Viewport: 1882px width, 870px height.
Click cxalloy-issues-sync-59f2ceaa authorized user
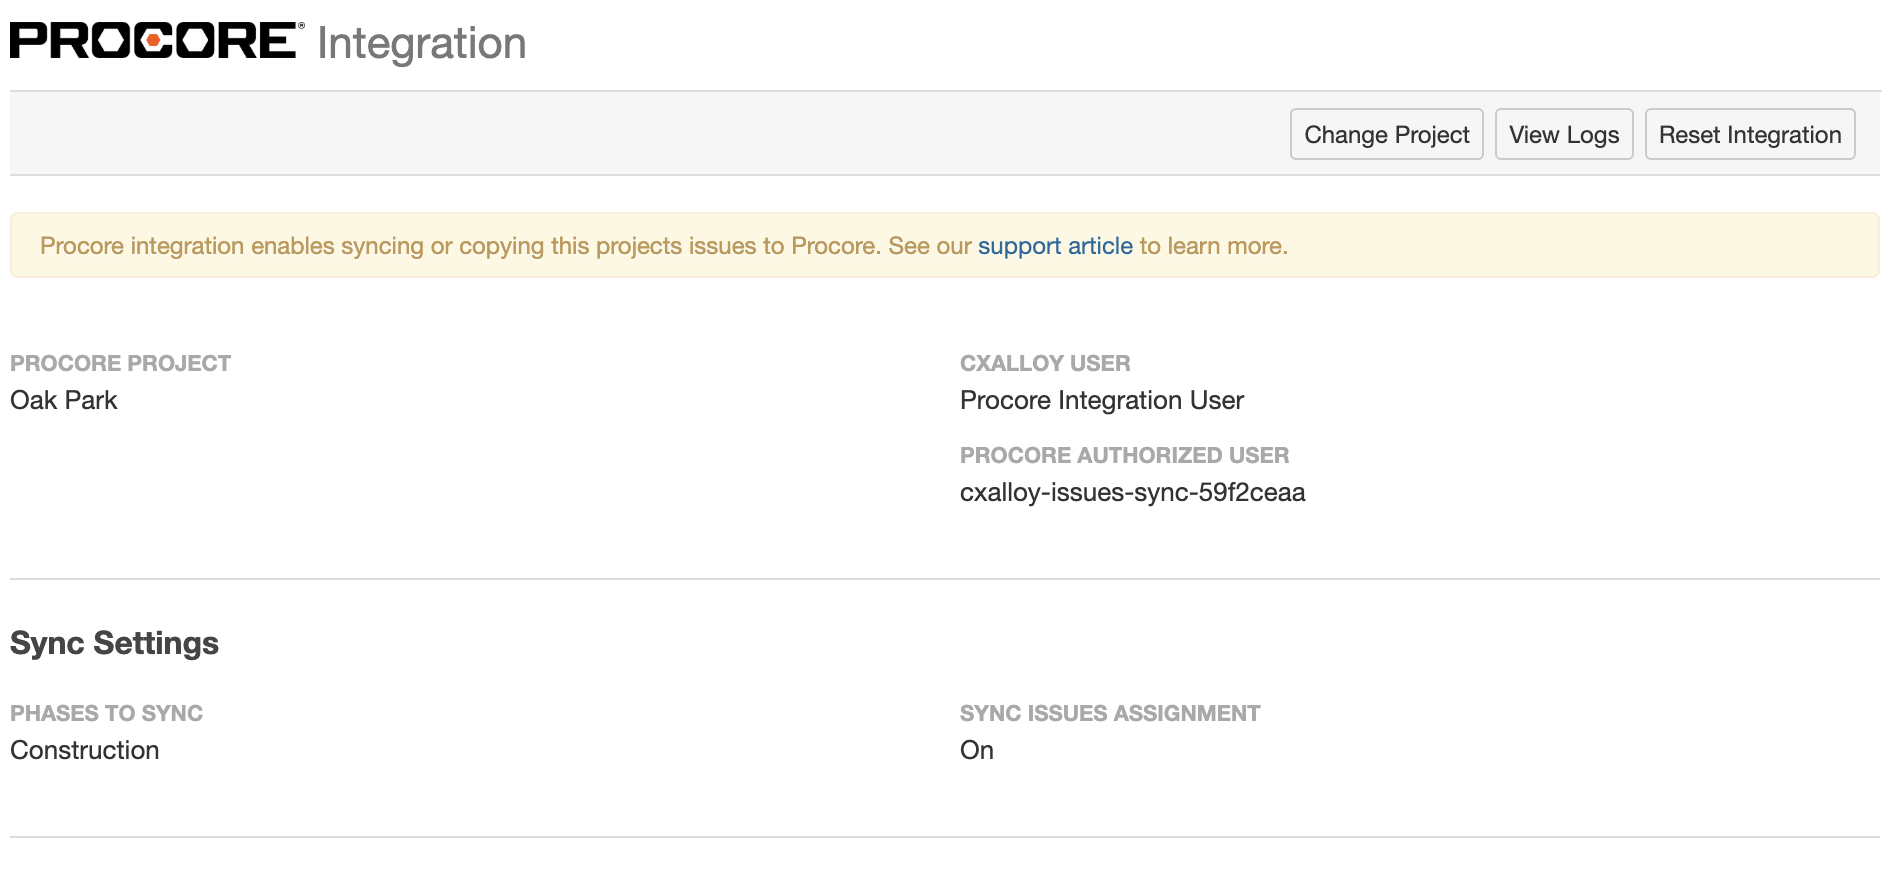[1133, 492]
